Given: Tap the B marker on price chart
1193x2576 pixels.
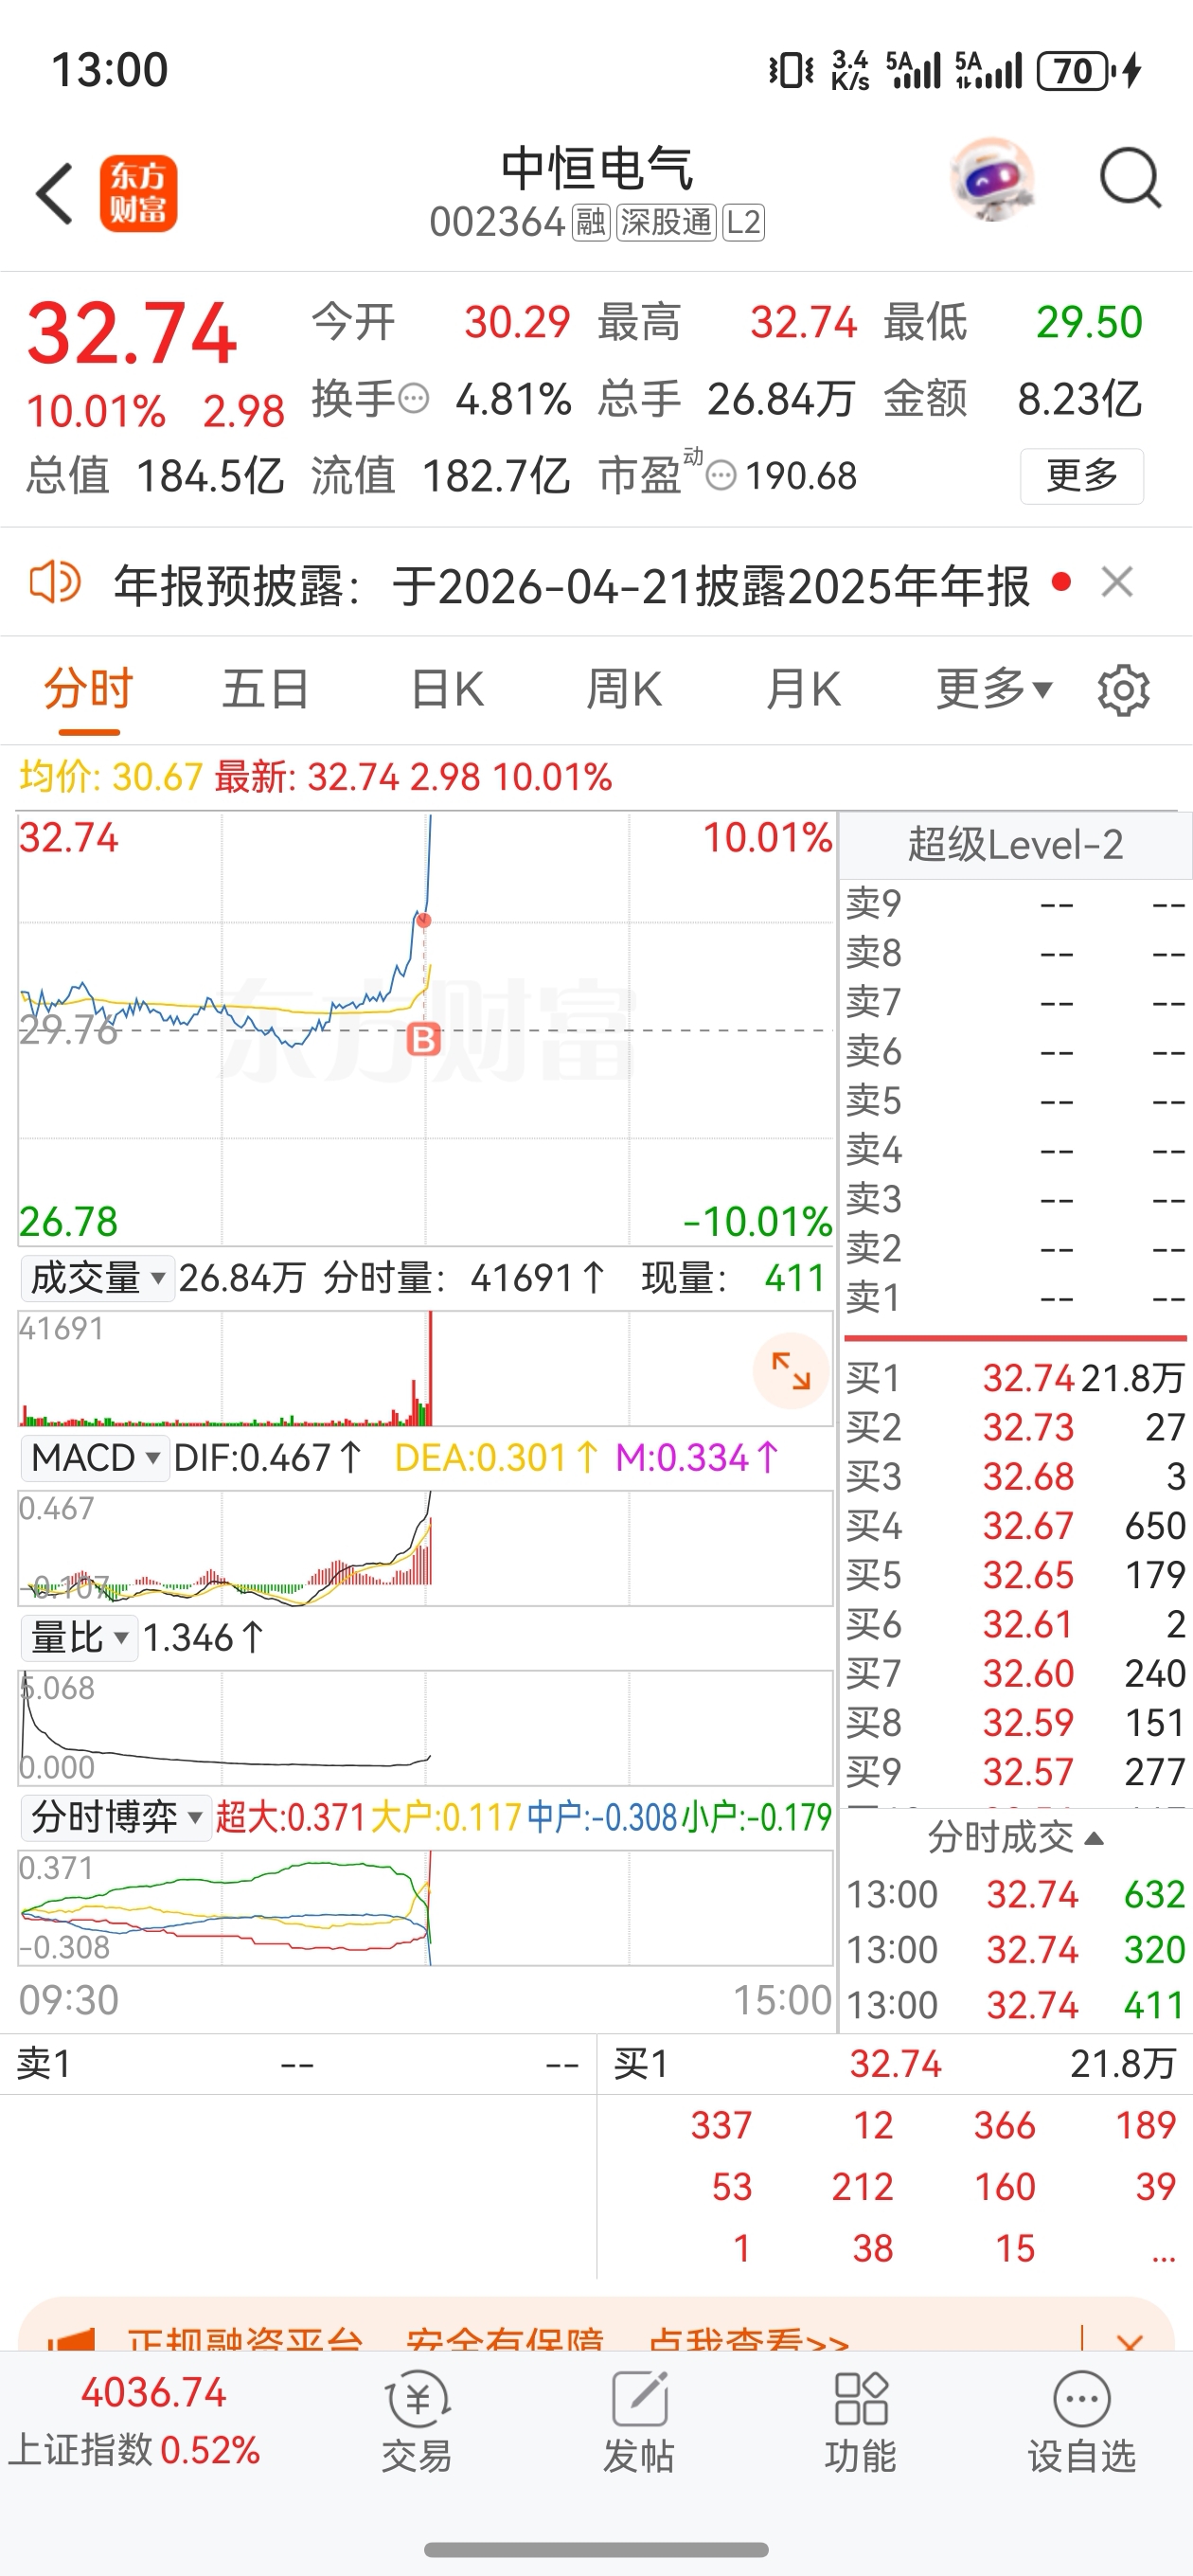Looking at the screenshot, I should (x=424, y=1039).
